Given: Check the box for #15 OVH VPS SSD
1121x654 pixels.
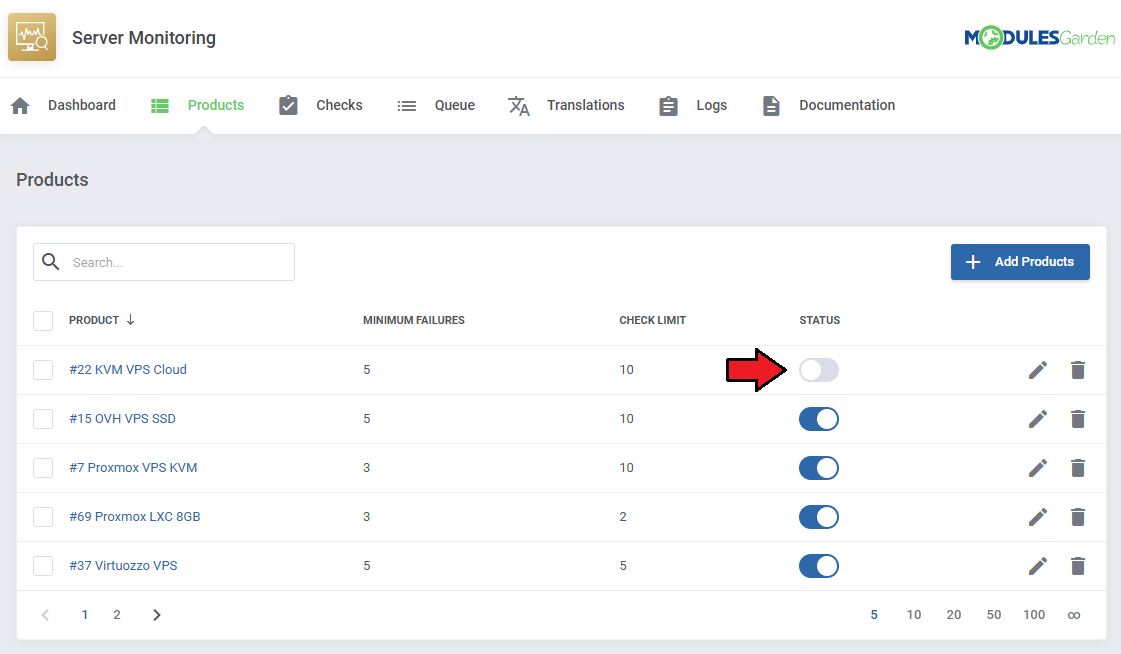Looking at the screenshot, I should (x=43, y=419).
